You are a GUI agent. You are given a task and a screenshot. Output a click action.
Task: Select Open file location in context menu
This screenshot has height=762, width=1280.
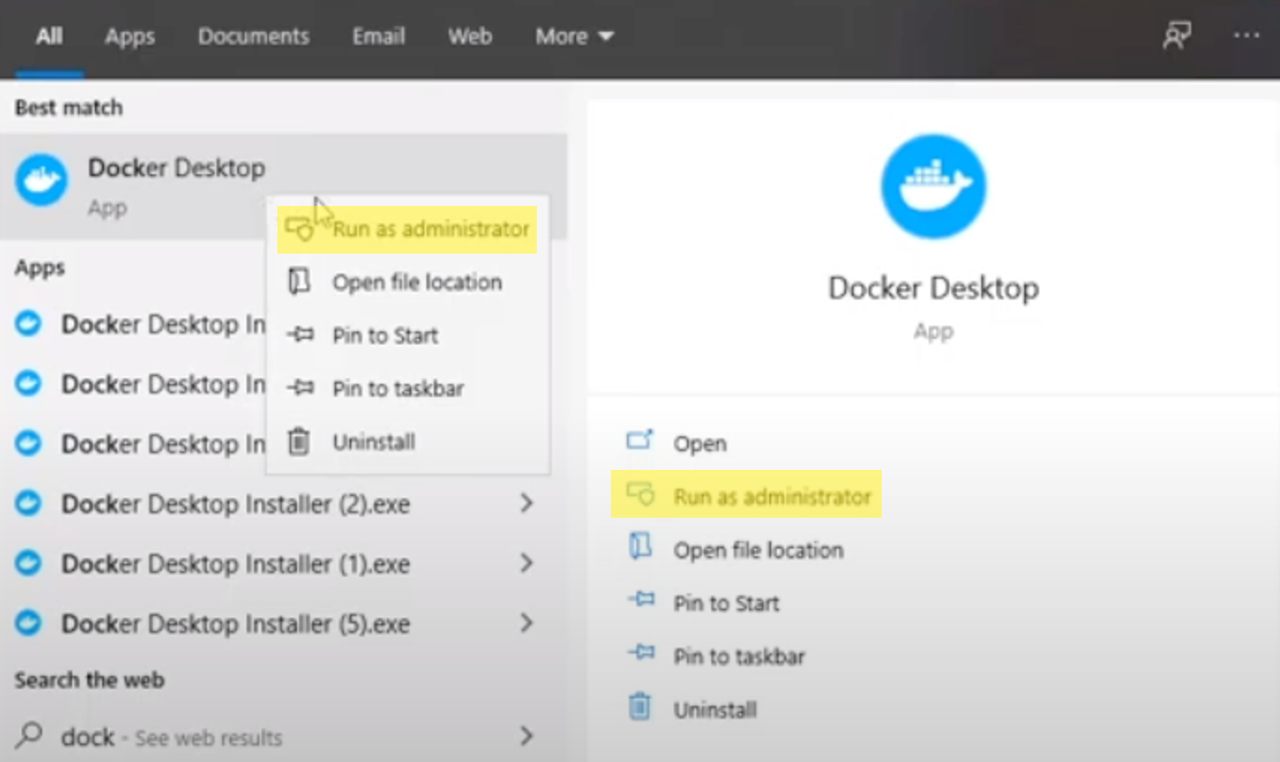(416, 282)
